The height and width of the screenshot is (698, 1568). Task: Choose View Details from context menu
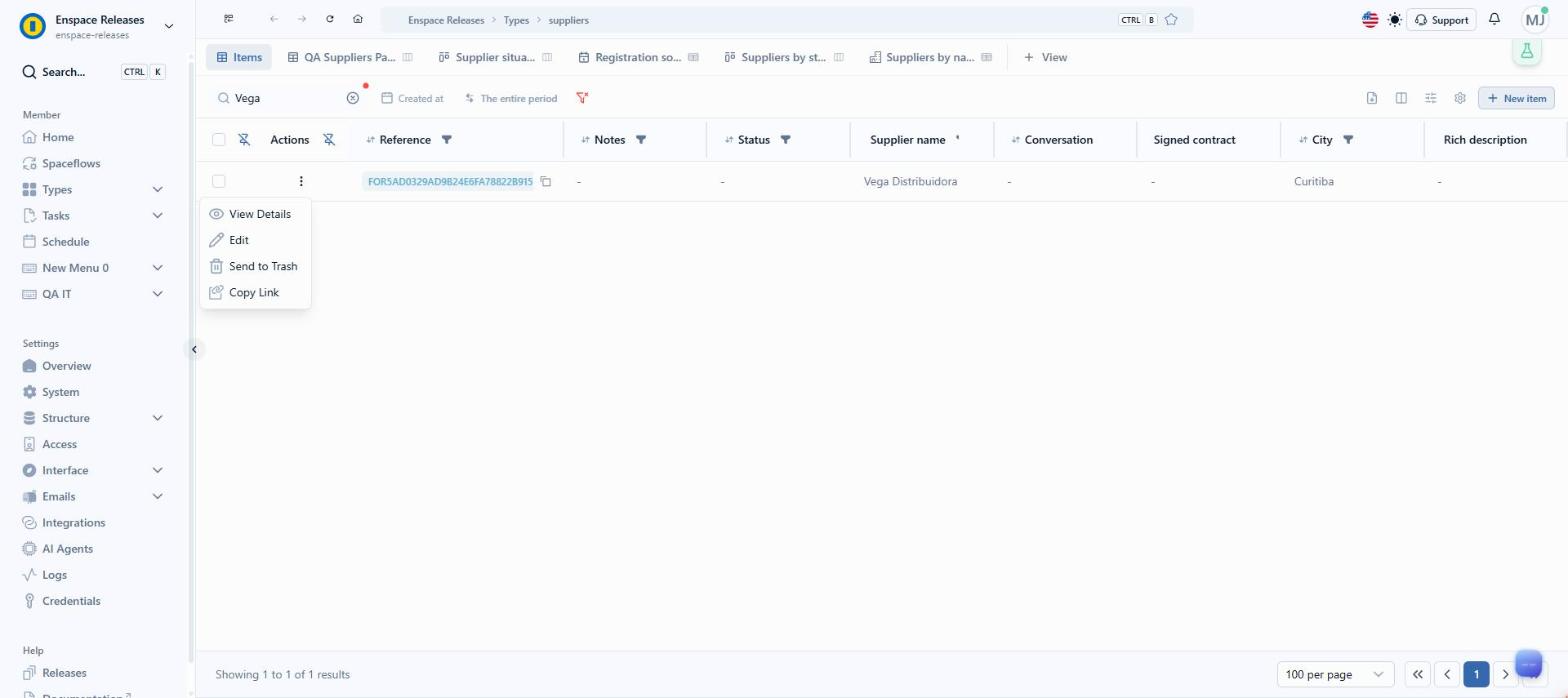click(x=255, y=214)
